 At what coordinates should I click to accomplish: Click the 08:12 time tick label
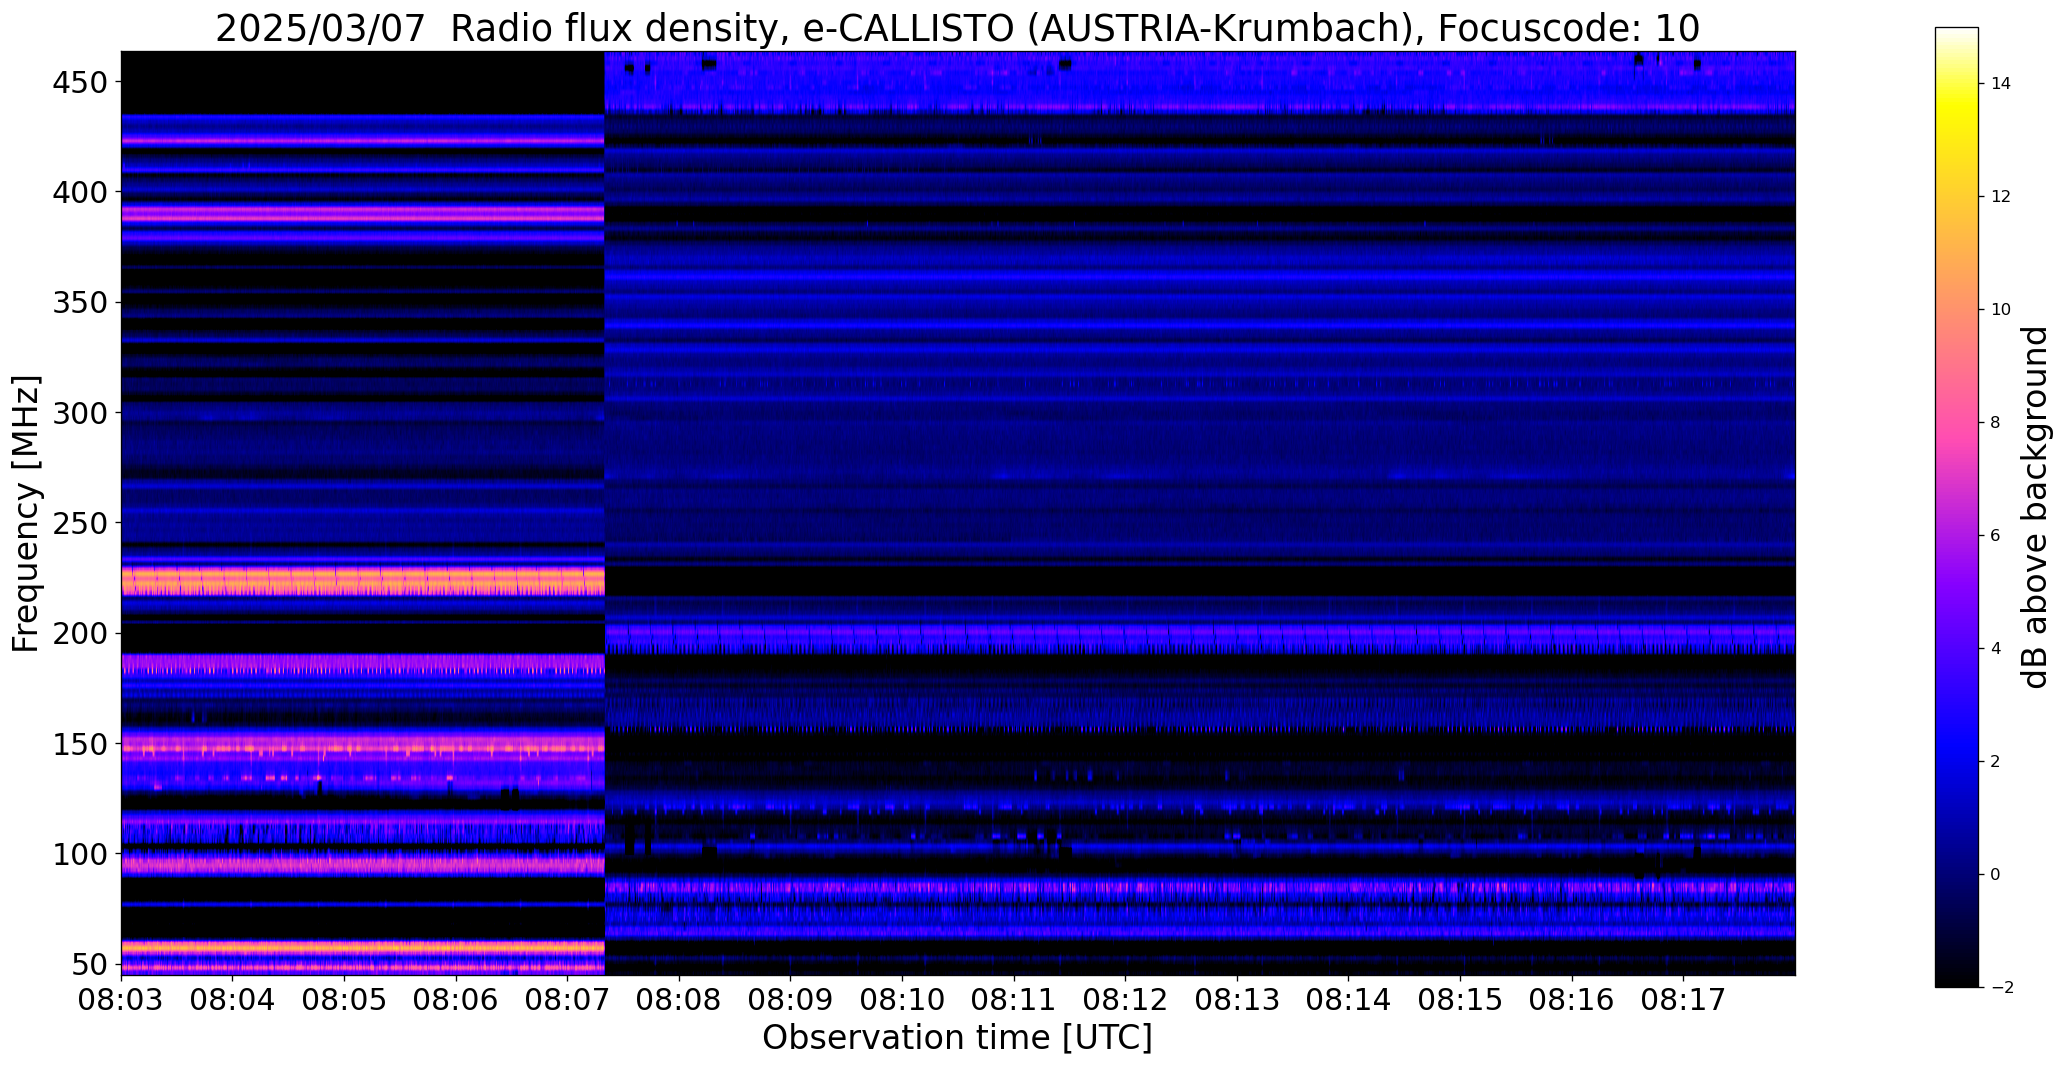click(x=1125, y=1000)
